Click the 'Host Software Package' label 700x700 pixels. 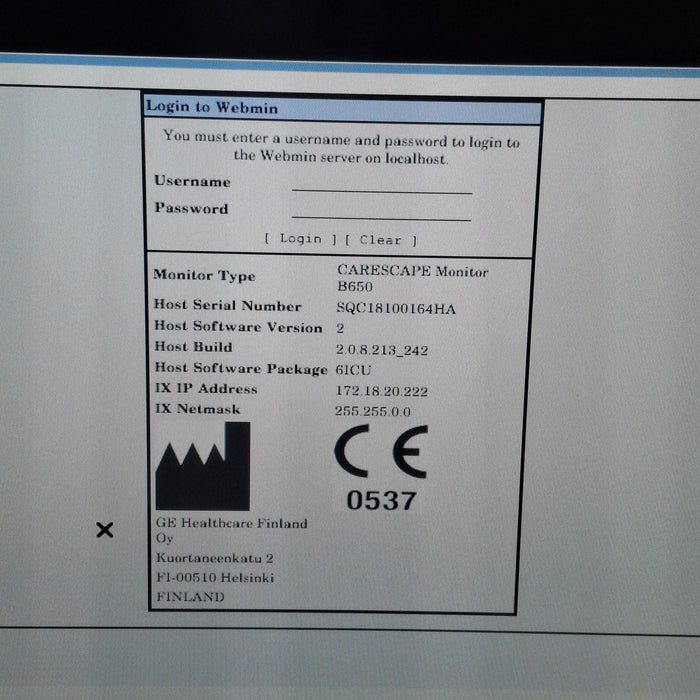[241, 368]
